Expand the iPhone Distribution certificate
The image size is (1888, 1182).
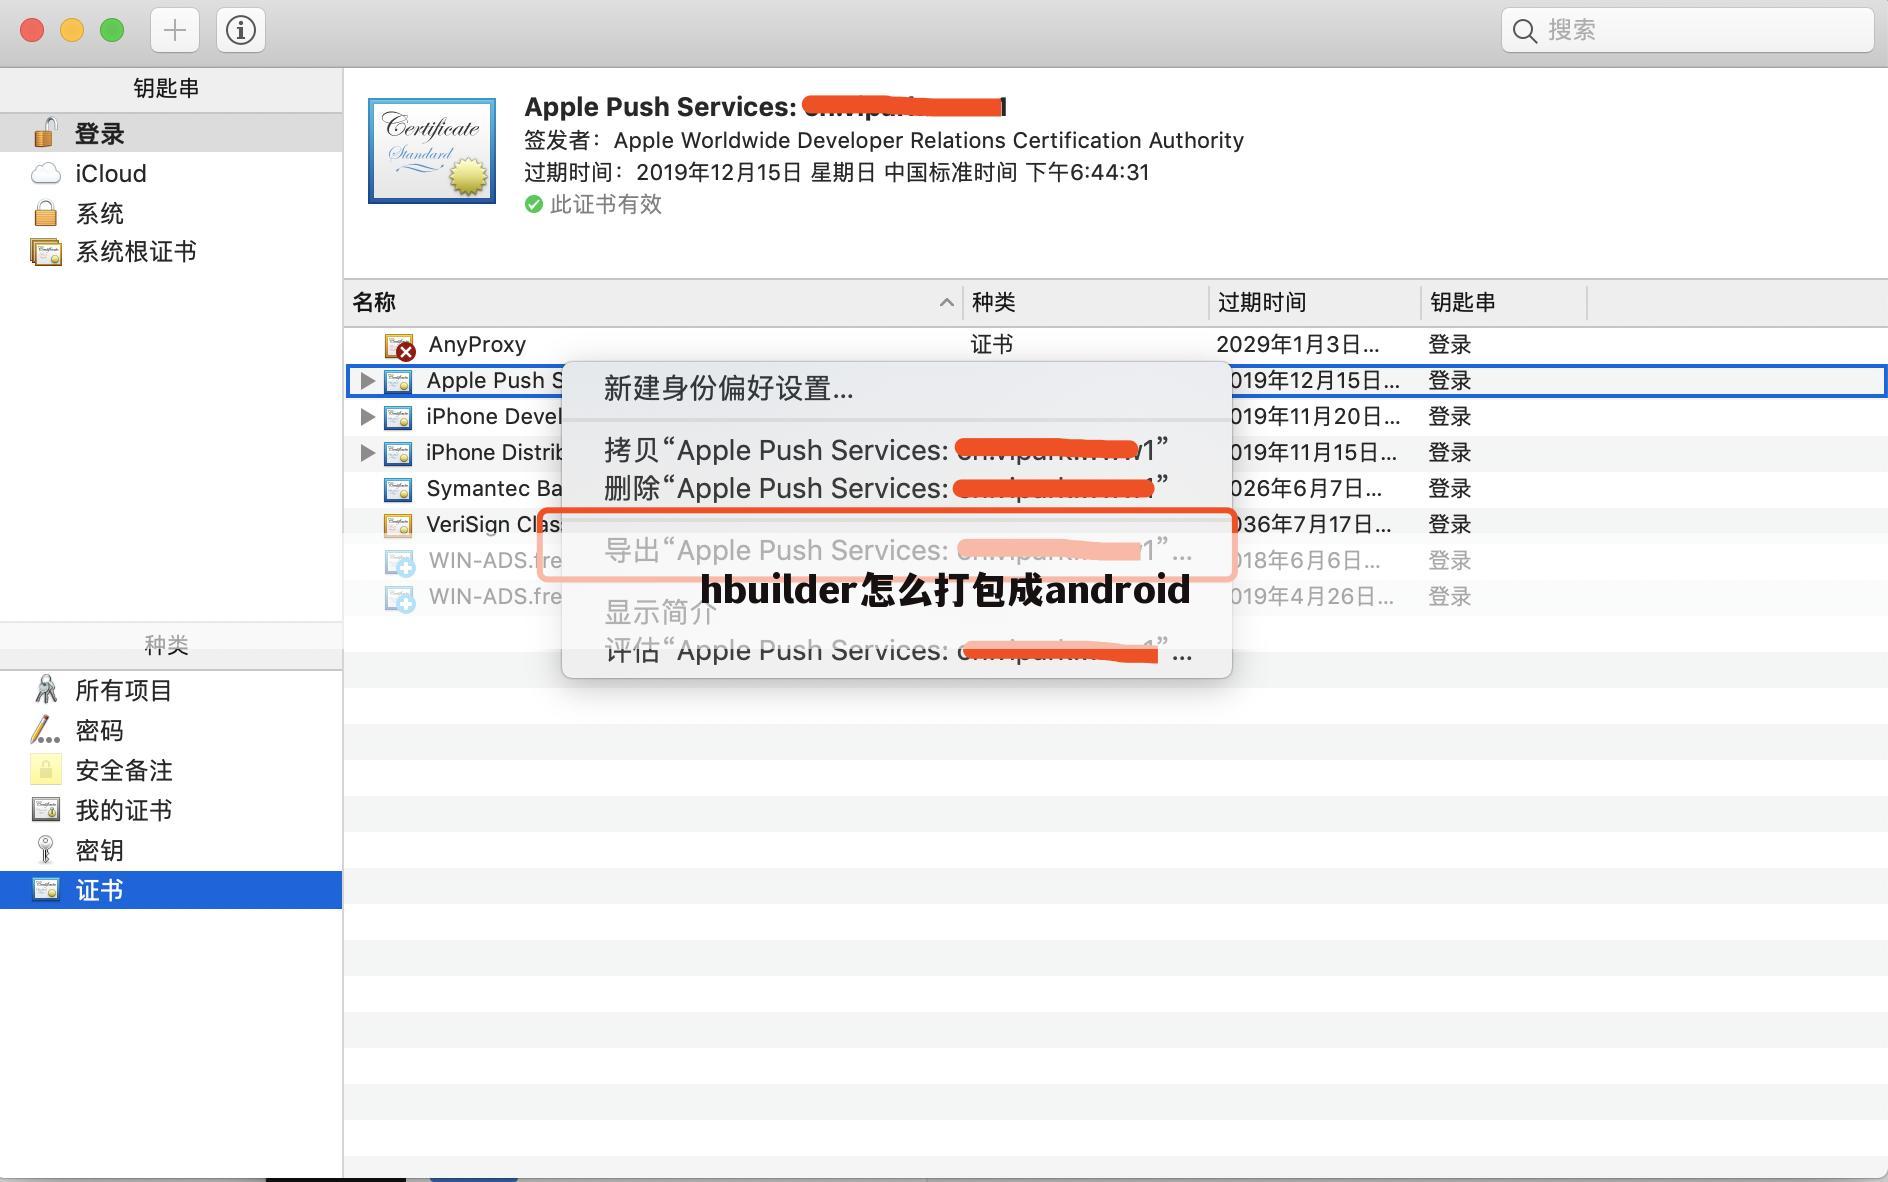point(367,452)
